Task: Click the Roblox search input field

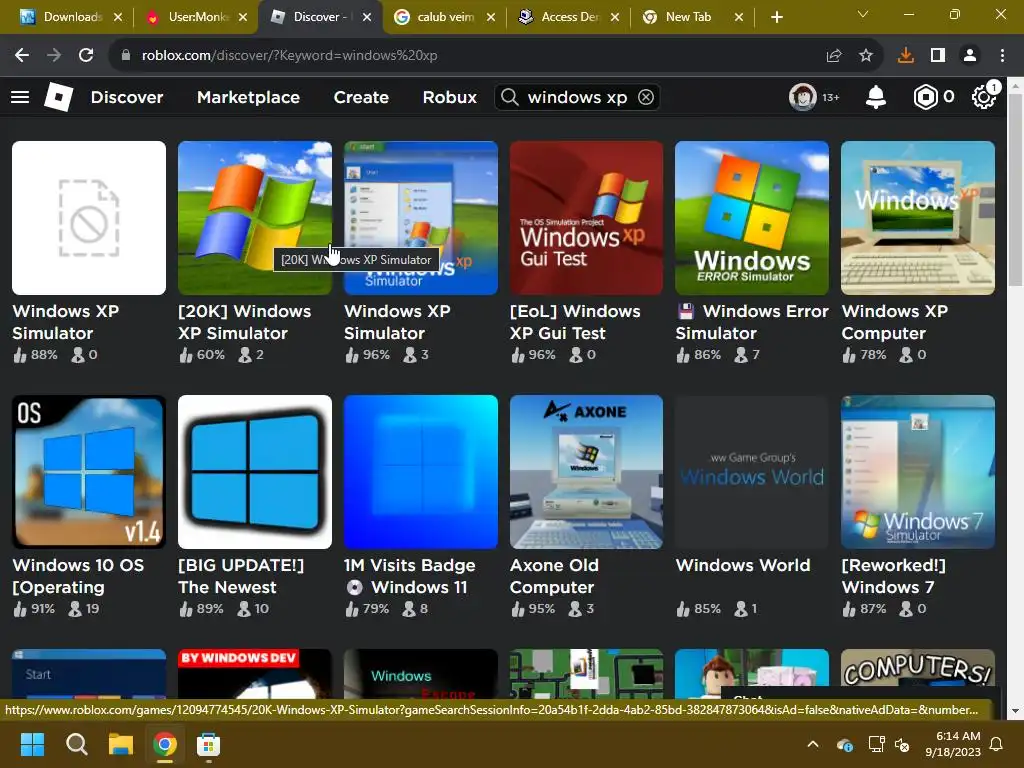Action: pyautogui.click(x=577, y=97)
